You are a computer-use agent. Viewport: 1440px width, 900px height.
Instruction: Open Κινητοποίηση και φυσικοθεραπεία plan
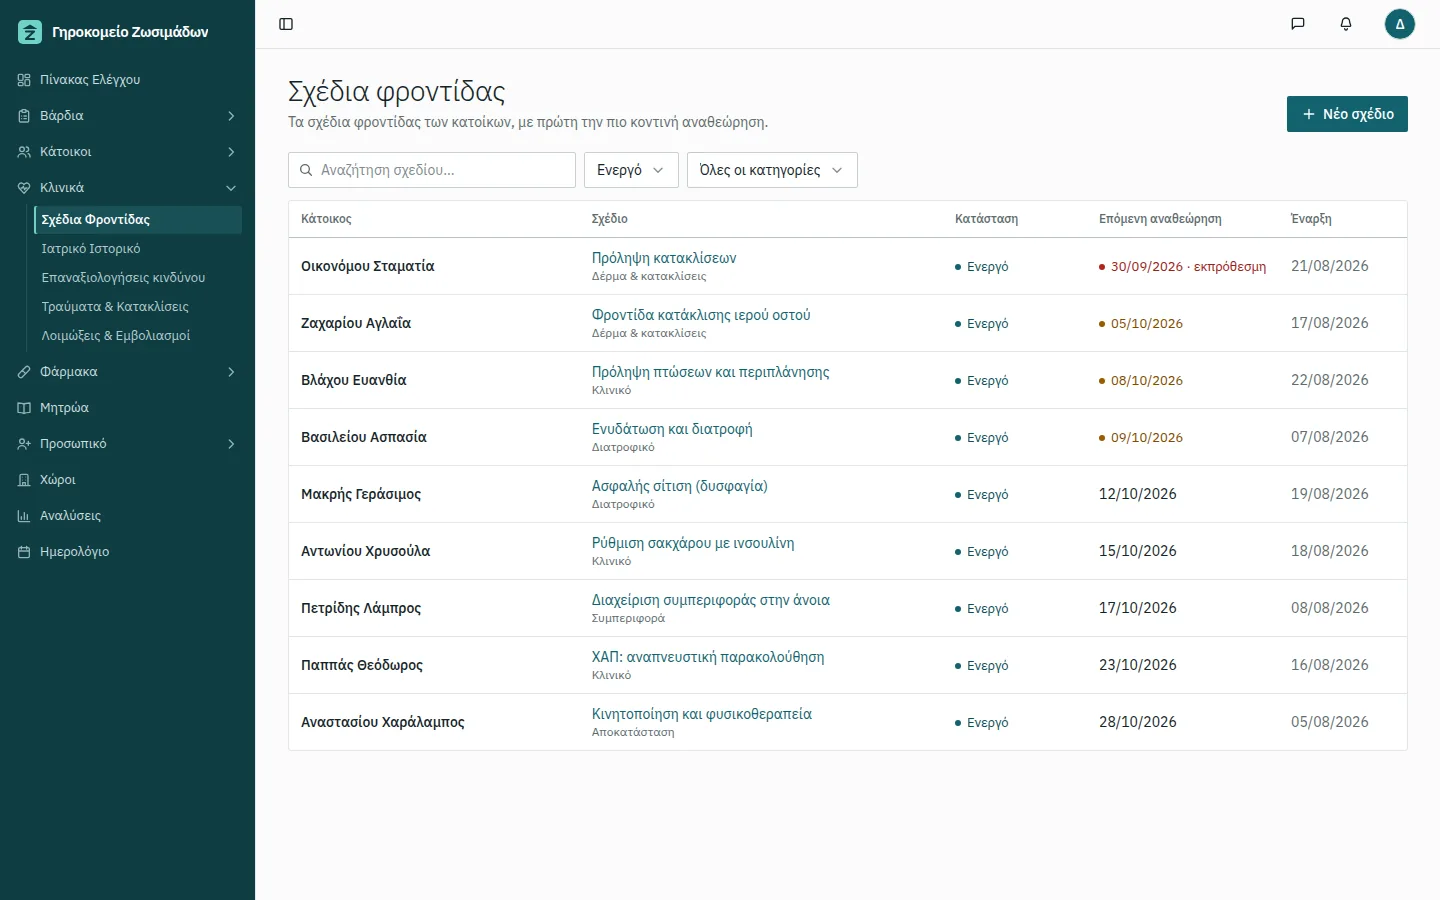[x=702, y=714]
